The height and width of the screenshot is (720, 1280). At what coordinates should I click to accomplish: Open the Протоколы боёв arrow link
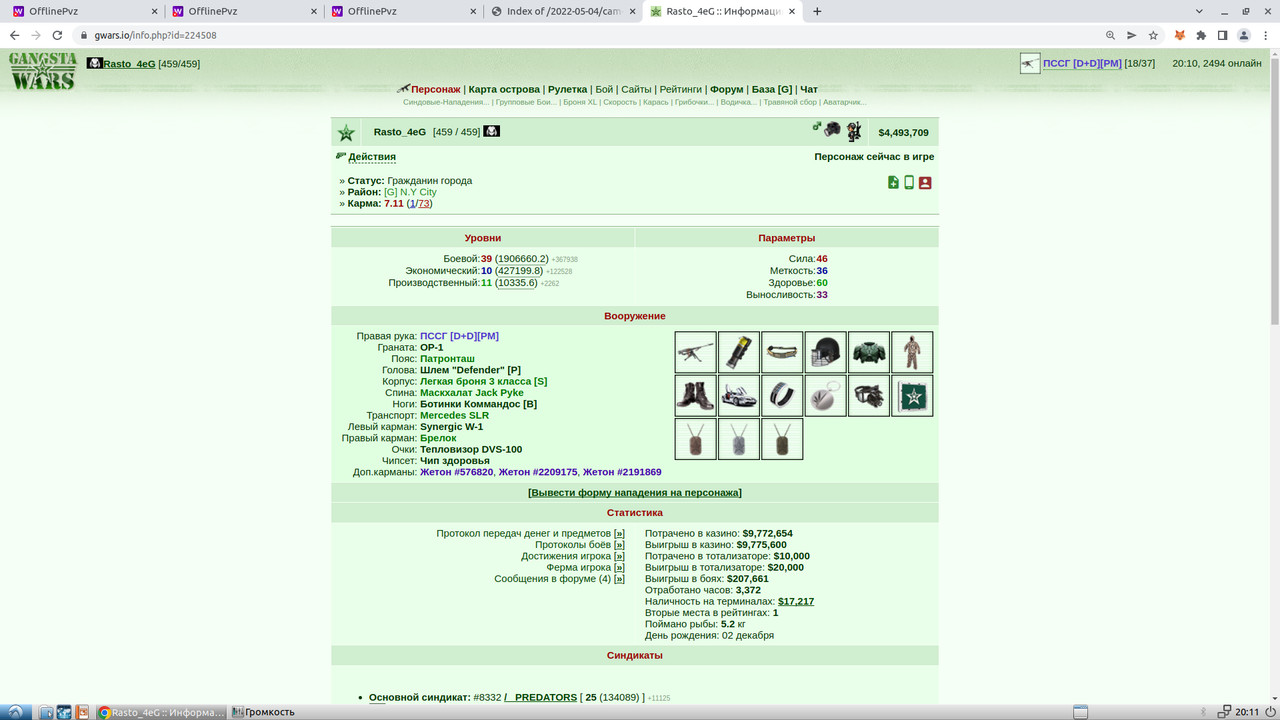tap(619, 545)
